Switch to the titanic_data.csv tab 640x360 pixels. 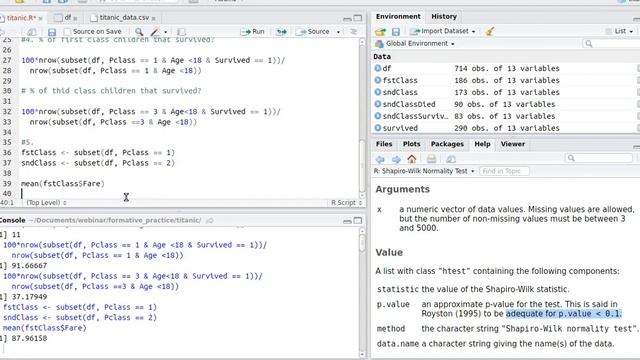pyautogui.click(x=124, y=18)
